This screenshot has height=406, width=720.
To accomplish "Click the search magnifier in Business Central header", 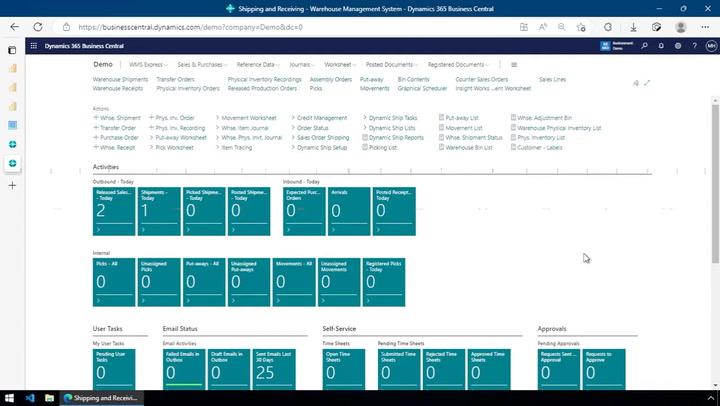I will [645, 46].
